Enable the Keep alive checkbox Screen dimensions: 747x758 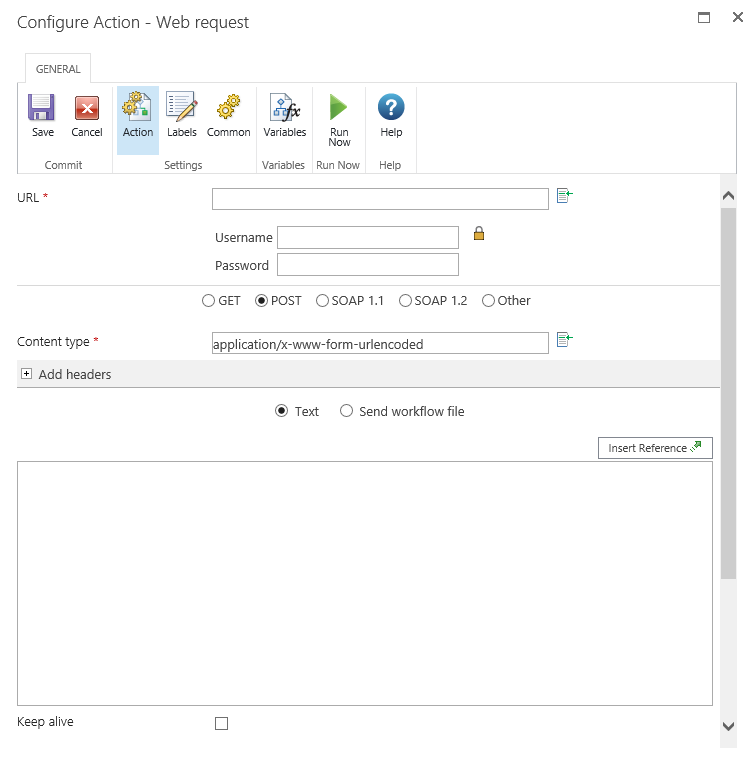[x=222, y=723]
